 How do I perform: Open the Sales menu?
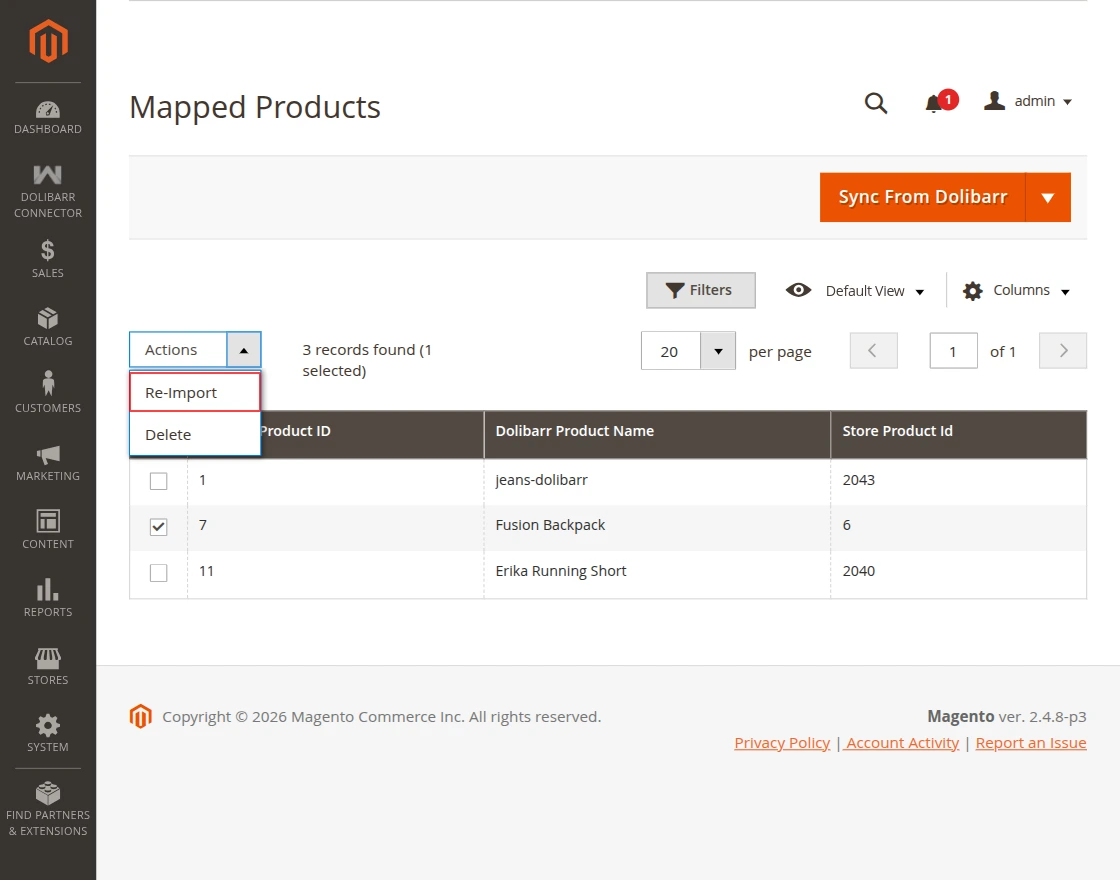tap(47, 259)
